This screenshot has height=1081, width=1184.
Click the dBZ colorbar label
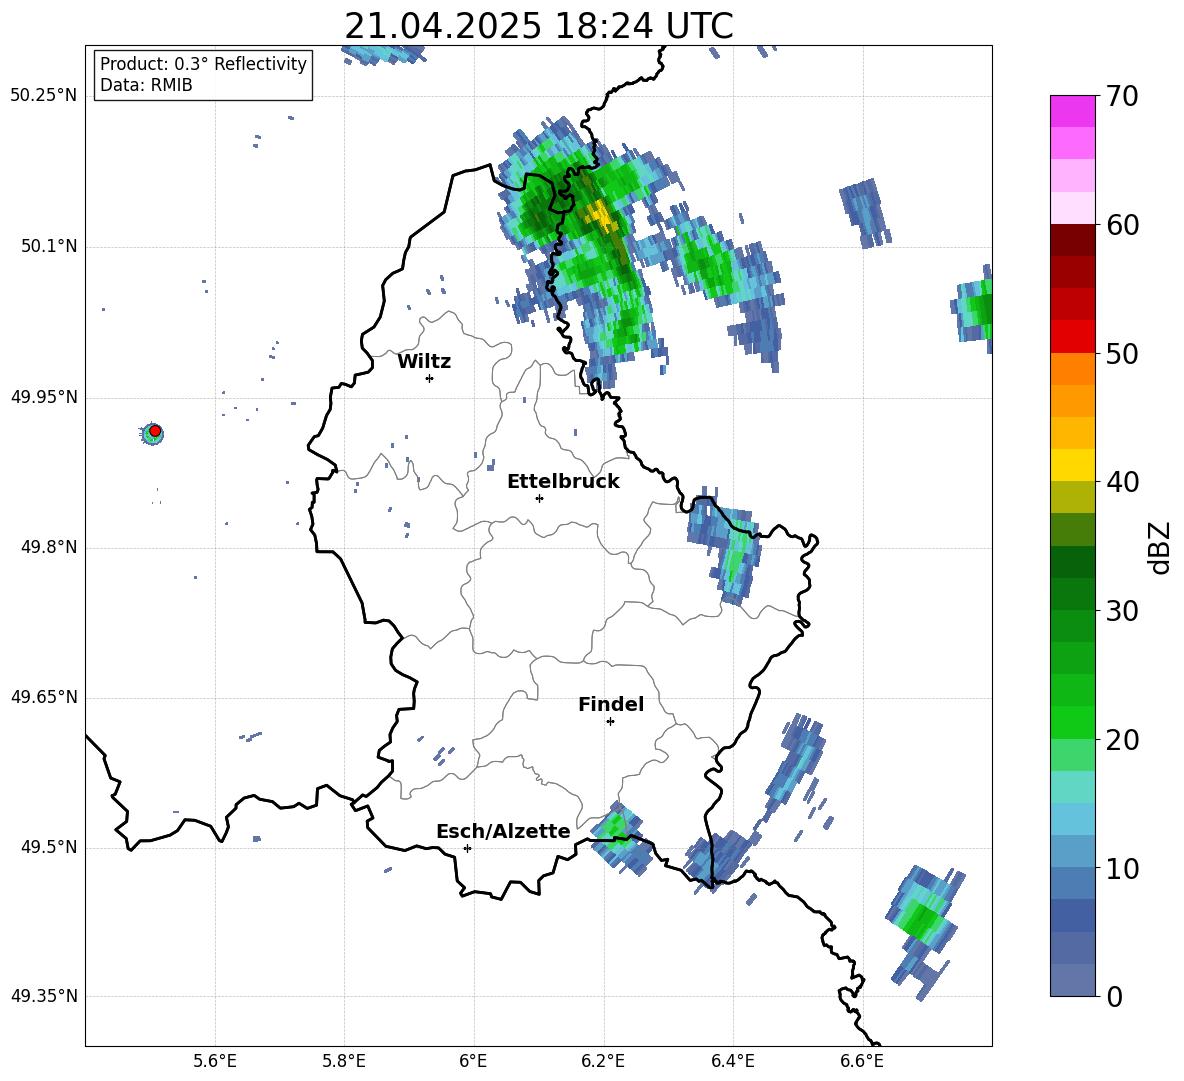(1159, 548)
